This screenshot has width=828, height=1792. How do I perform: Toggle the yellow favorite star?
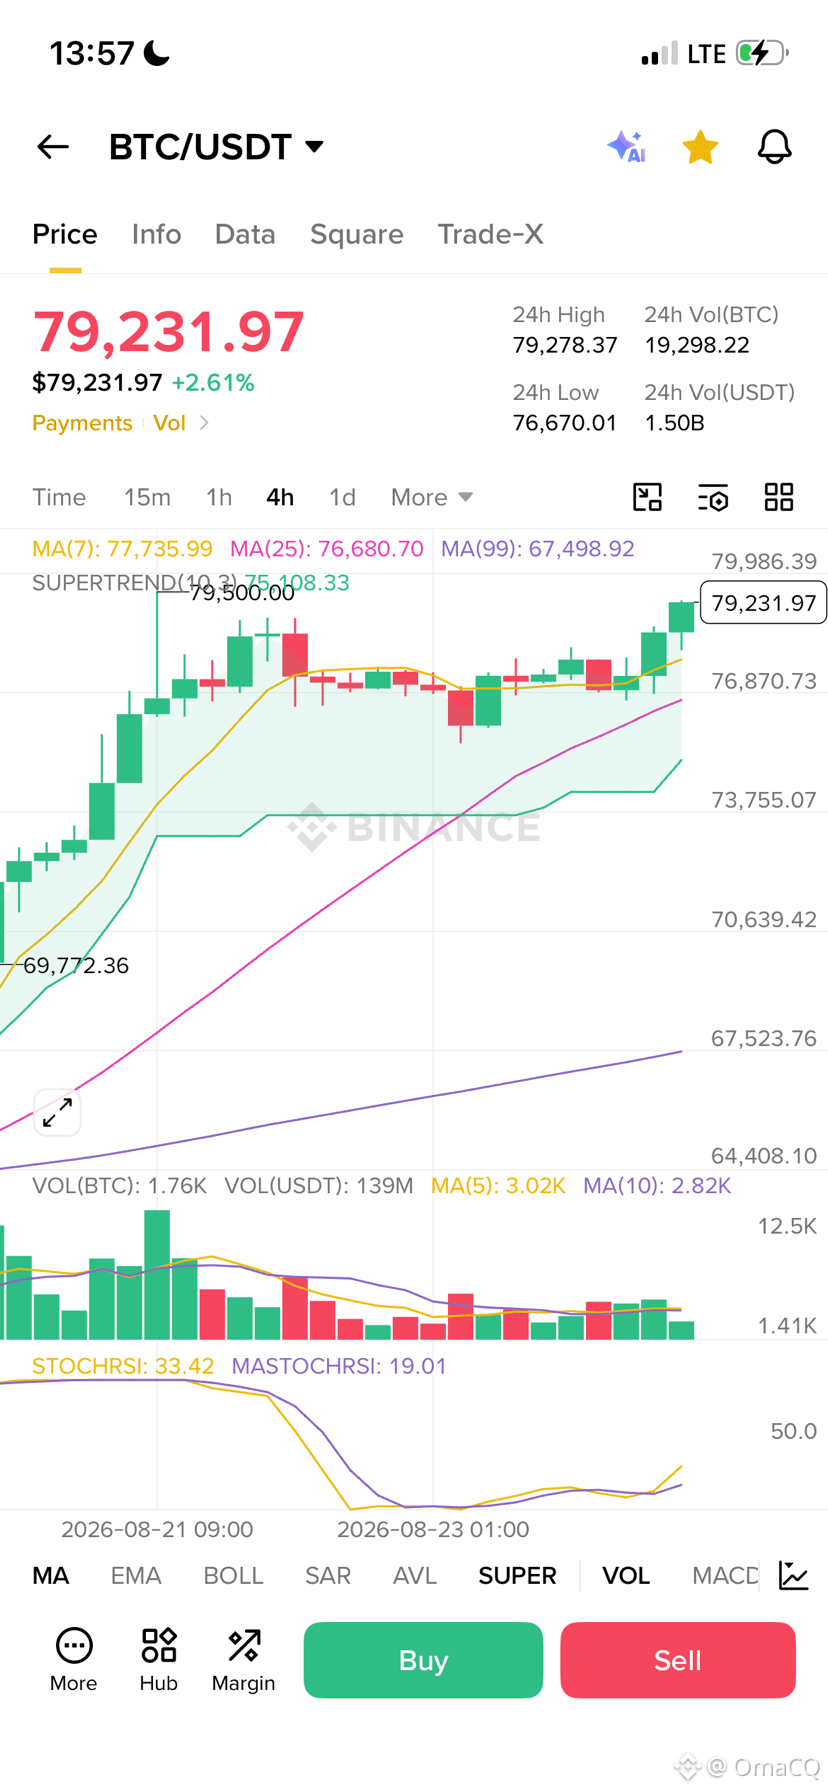[x=700, y=147]
